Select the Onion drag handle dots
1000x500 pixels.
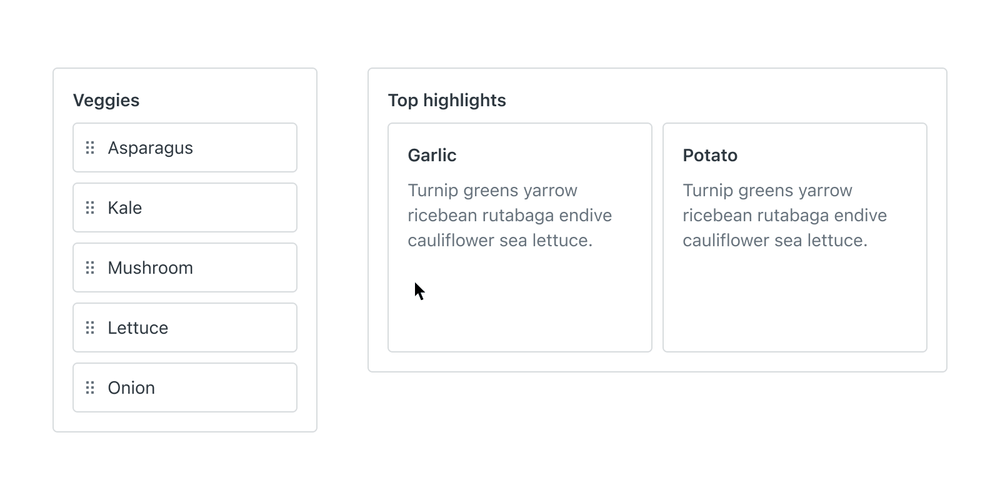tap(90, 388)
